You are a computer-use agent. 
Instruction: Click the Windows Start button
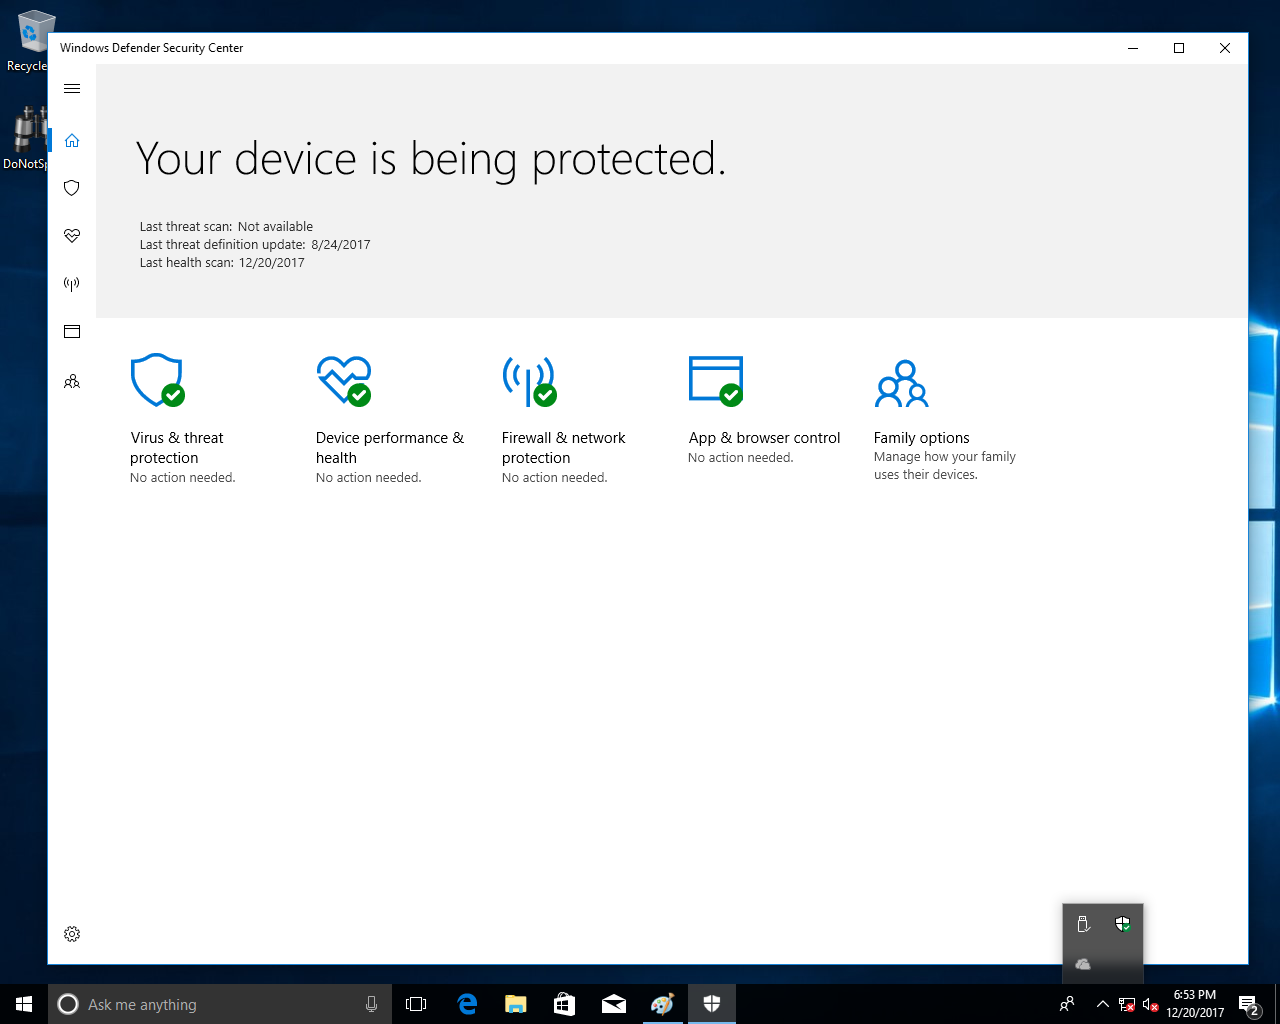[x=24, y=1004]
